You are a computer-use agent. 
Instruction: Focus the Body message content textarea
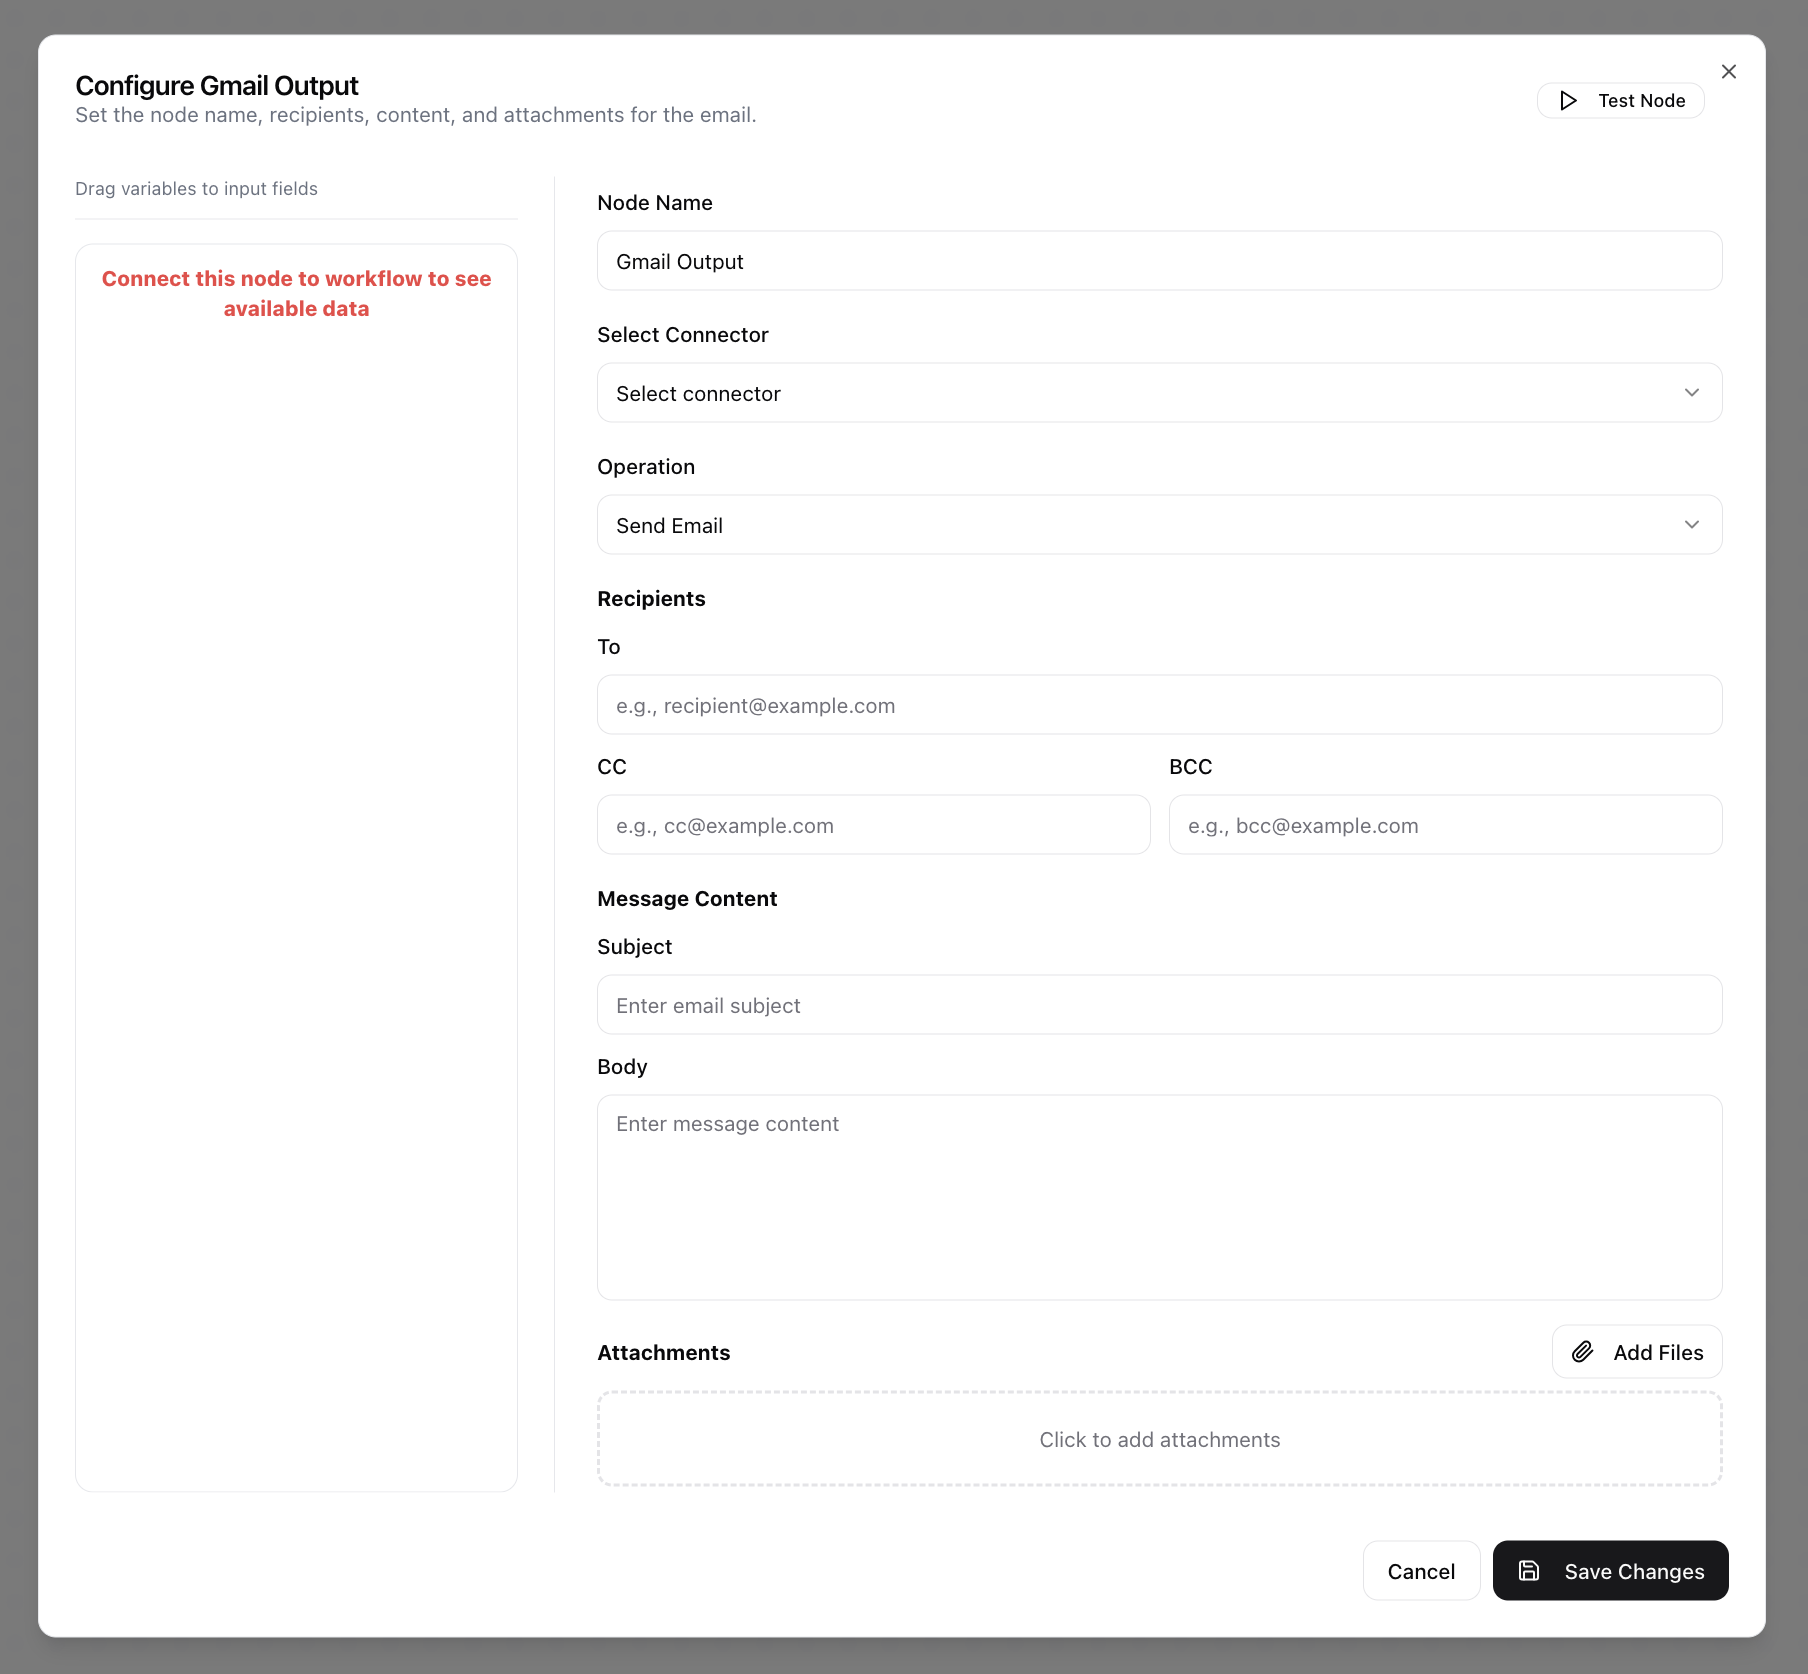[1158, 1198]
